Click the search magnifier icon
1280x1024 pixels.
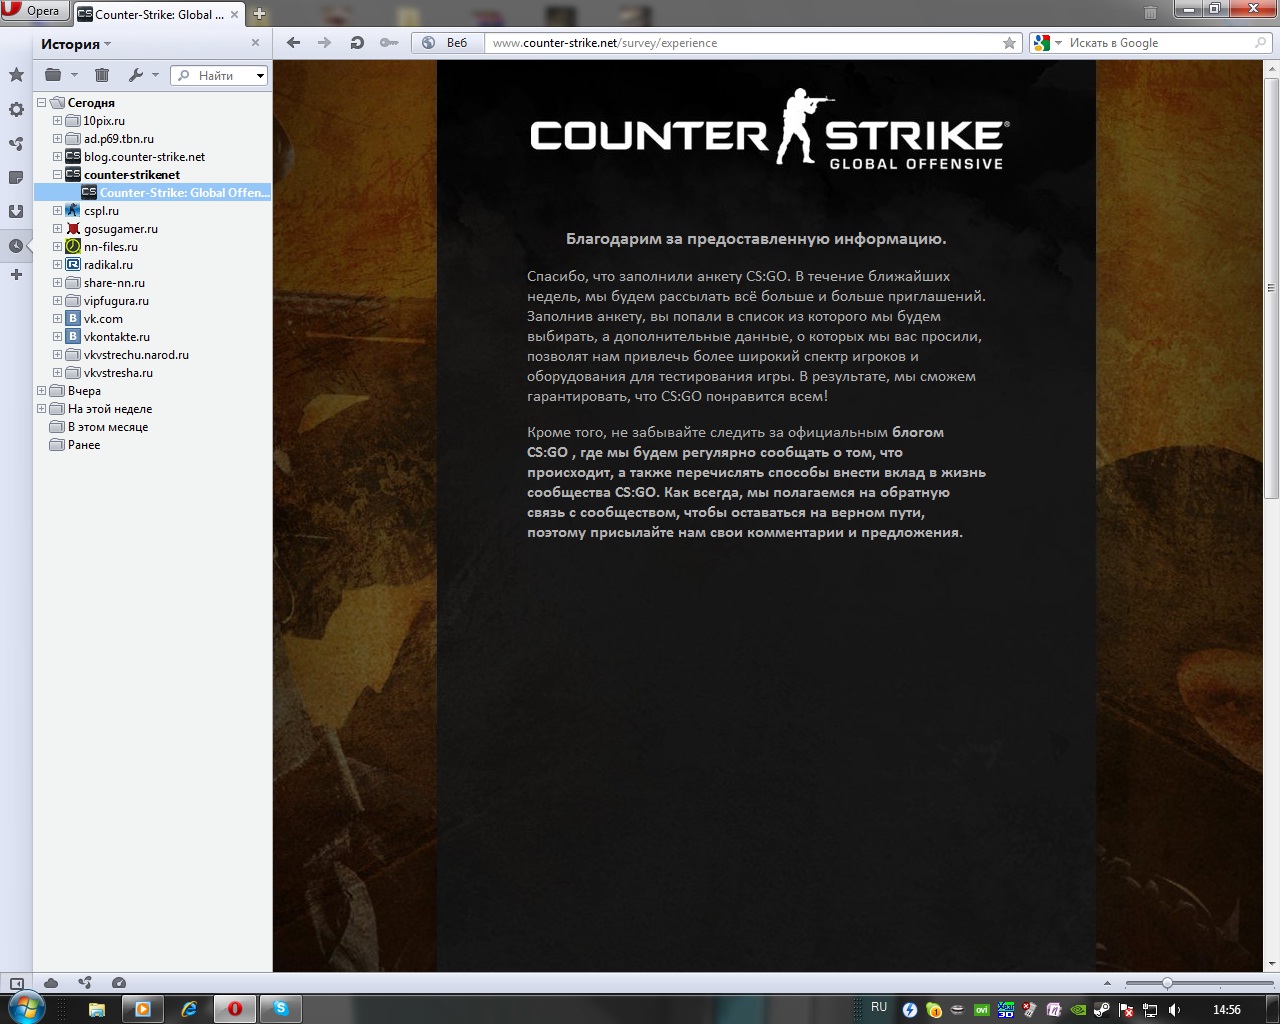(x=1260, y=43)
